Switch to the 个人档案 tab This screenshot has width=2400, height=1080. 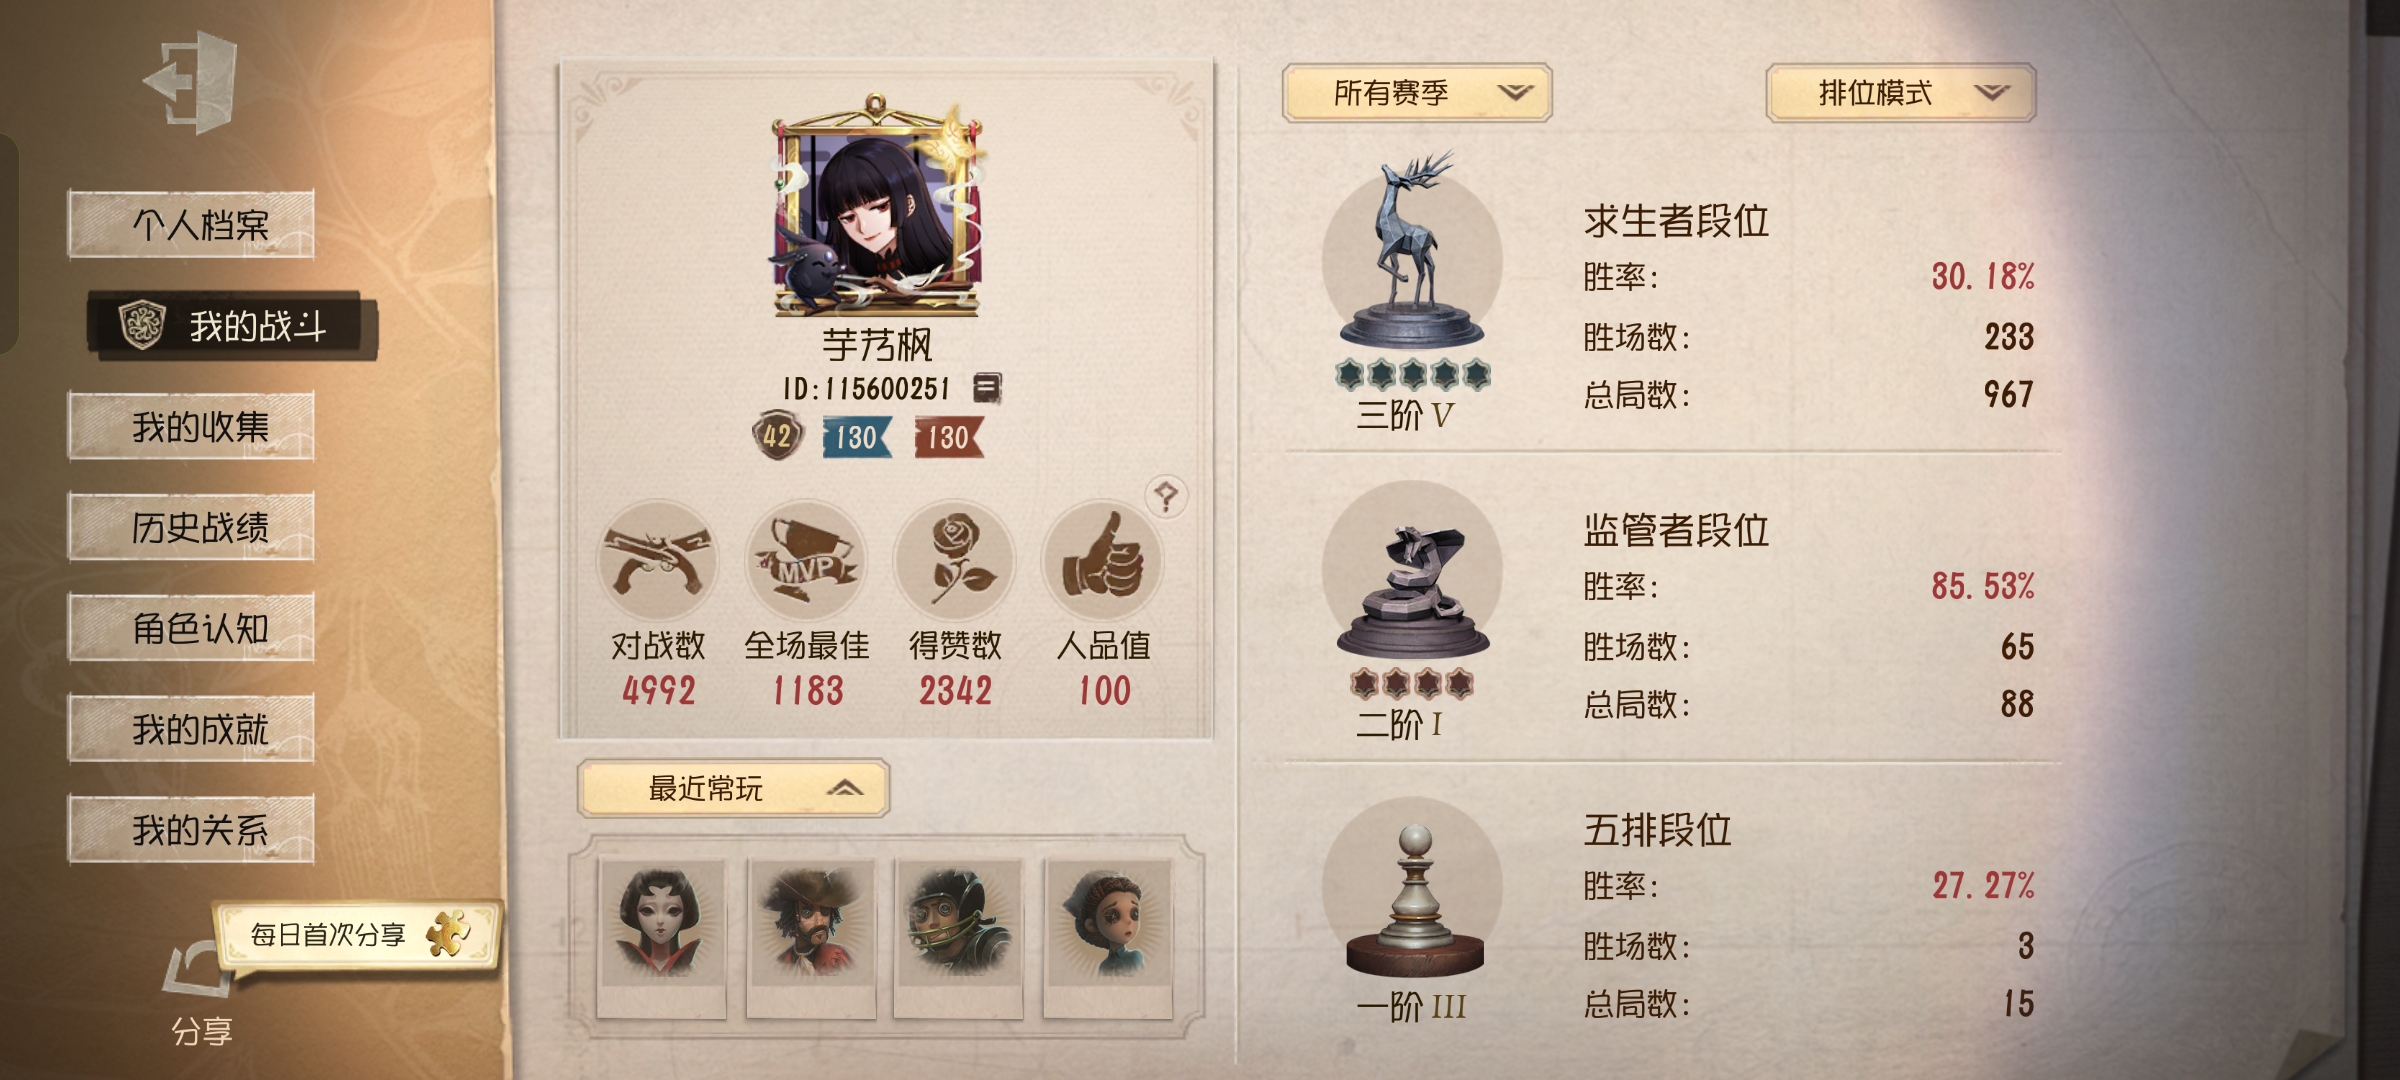click(191, 224)
